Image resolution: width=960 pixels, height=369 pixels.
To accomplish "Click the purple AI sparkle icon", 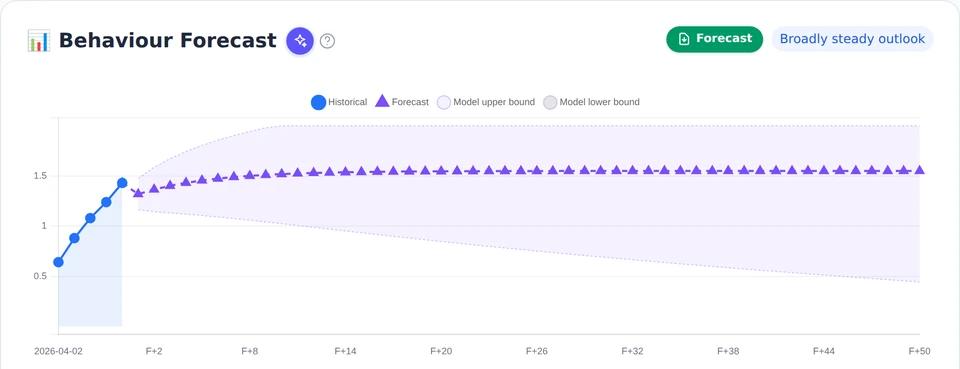I will 300,41.
